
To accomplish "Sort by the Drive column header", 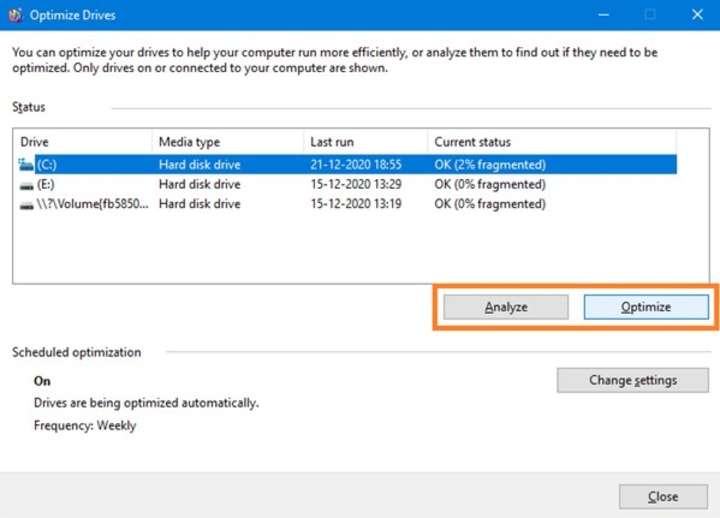I will tap(83, 142).
